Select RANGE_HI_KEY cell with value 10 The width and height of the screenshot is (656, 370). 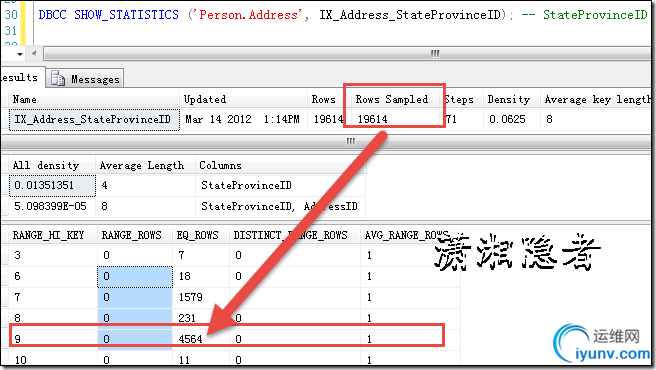pos(53,359)
